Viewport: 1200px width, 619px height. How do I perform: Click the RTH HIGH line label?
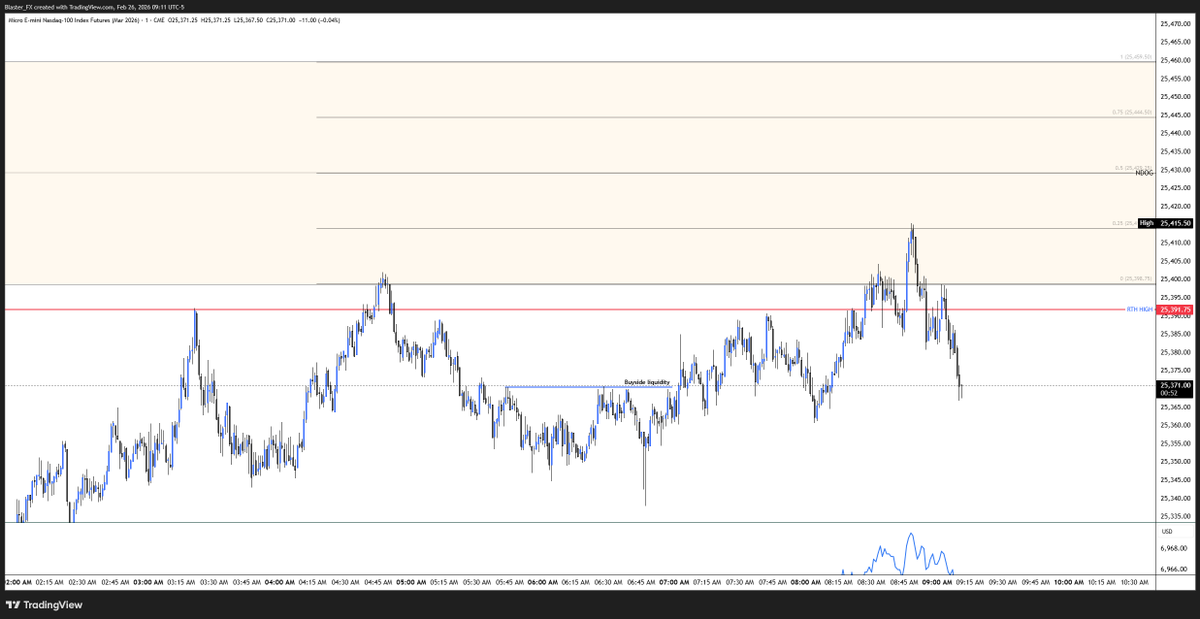(1140, 310)
